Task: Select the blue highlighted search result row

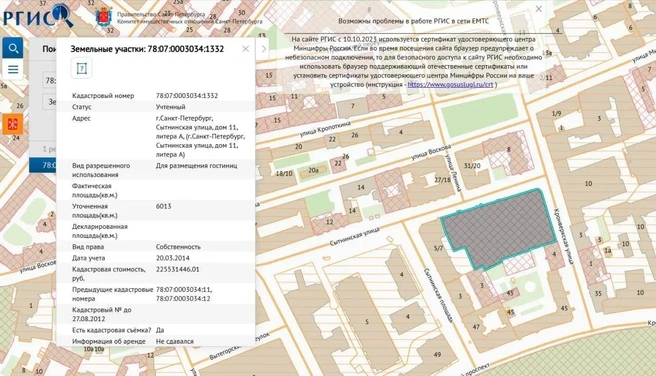Action: tap(42, 165)
